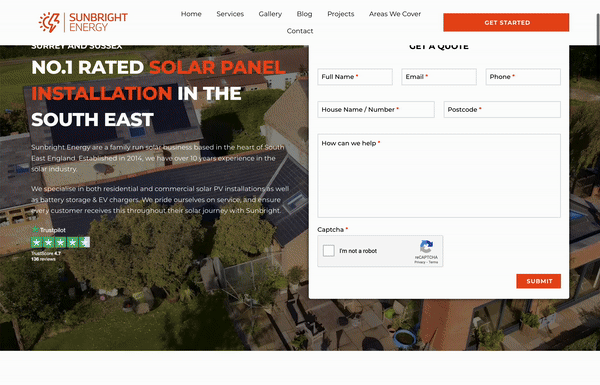Focus the Full Name field

pos(355,77)
